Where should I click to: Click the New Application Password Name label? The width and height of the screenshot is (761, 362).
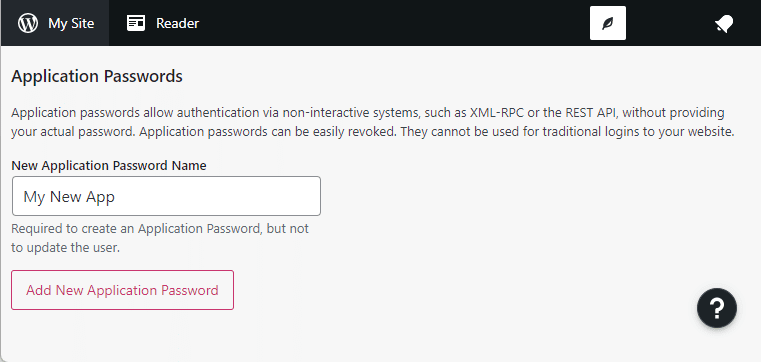point(109,165)
